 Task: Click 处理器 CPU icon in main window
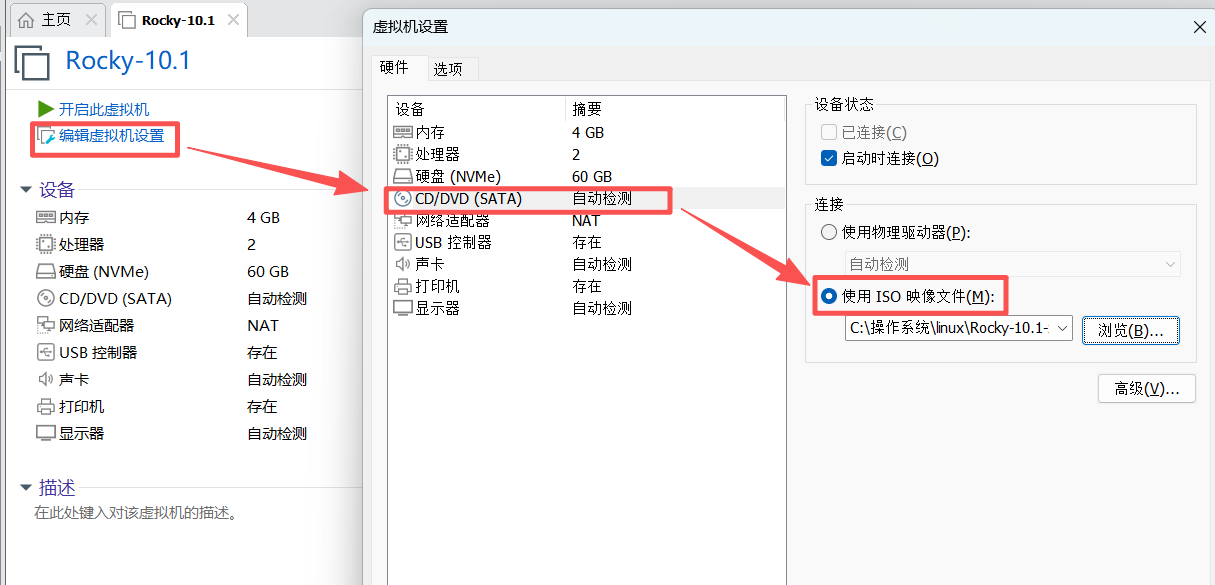point(45,244)
